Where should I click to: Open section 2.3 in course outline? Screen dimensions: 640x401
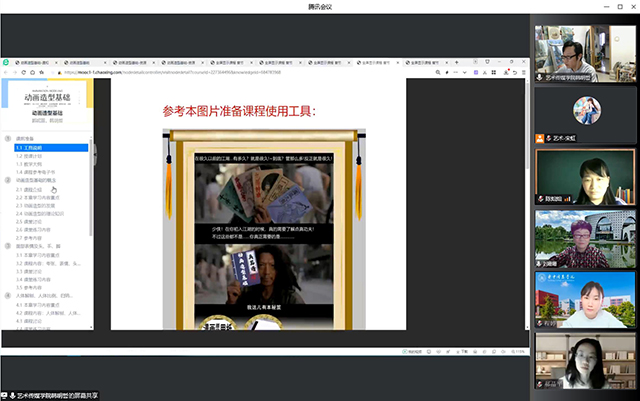point(35,205)
